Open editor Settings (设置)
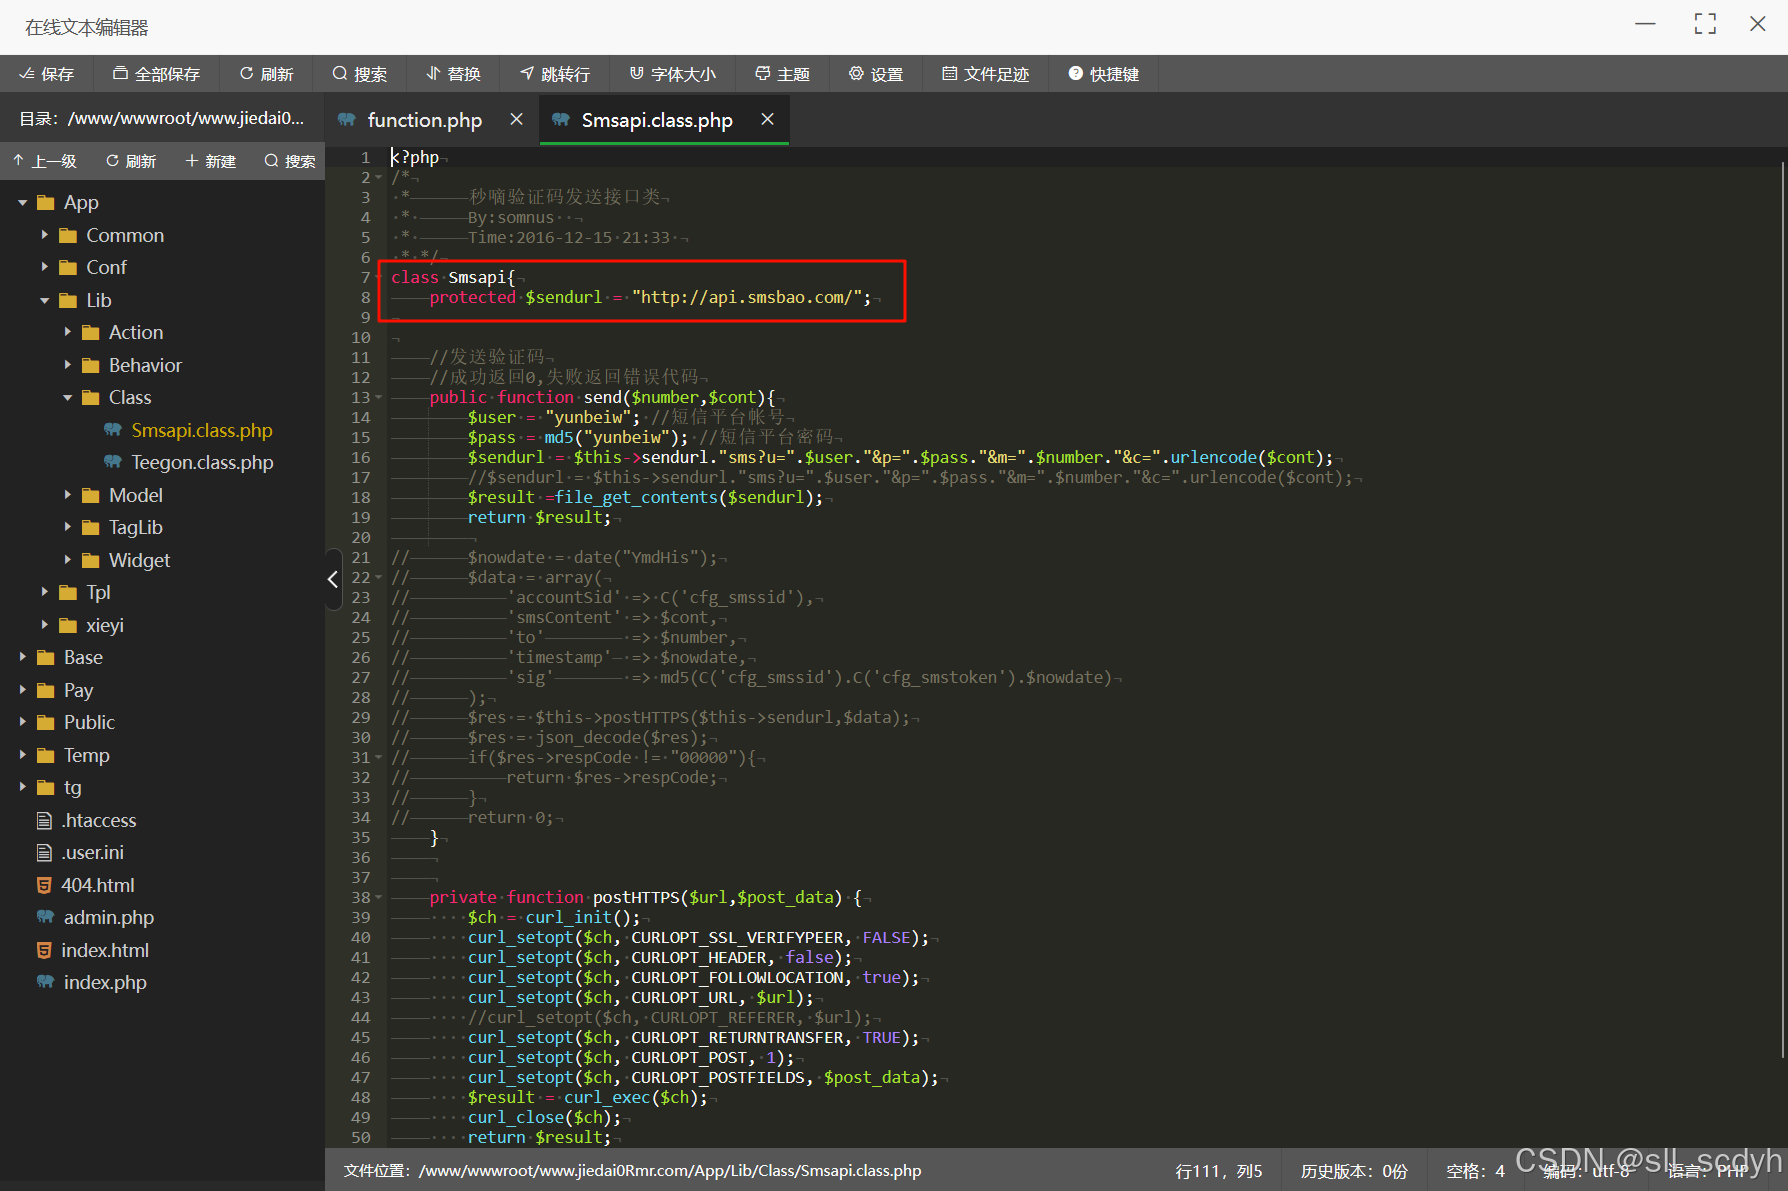 [x=875, y=74]
